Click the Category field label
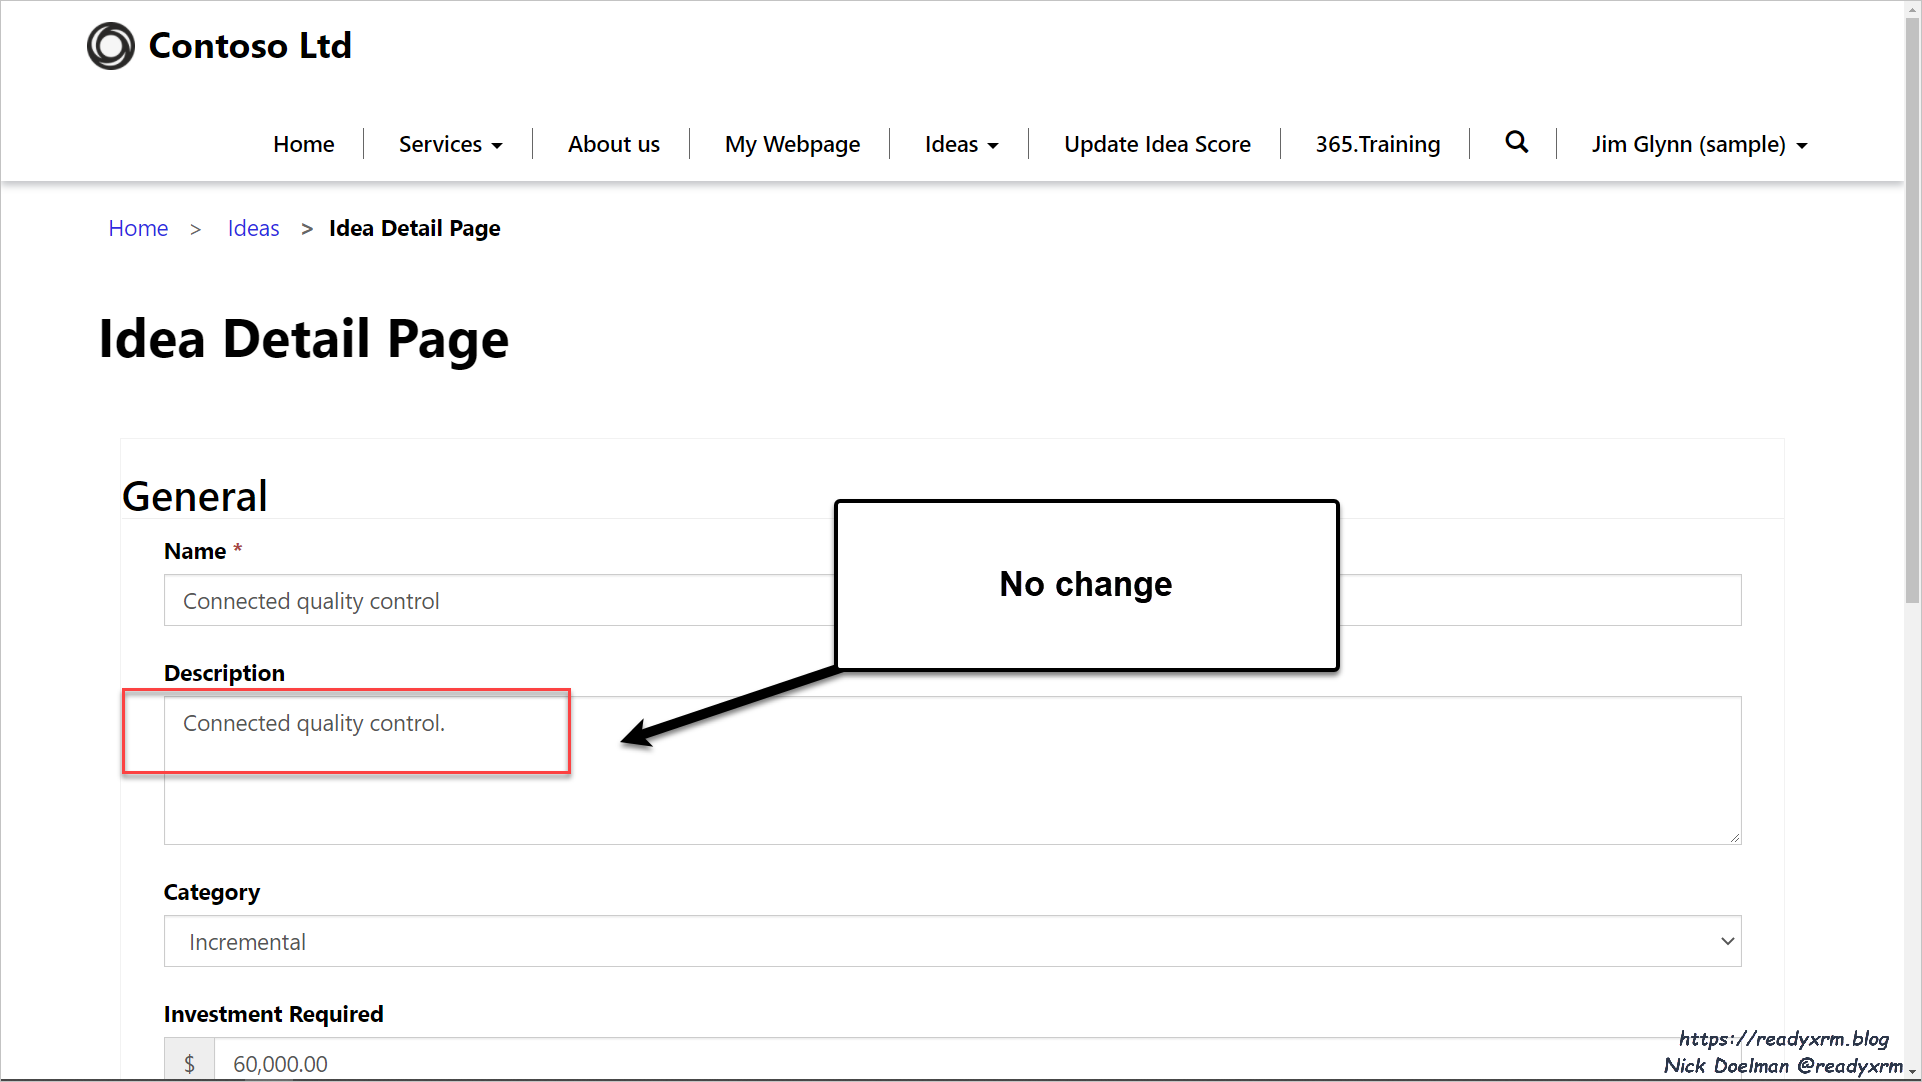Image resolution: width=1922 pixels, height=1082 pixels. tap(212, 892)
